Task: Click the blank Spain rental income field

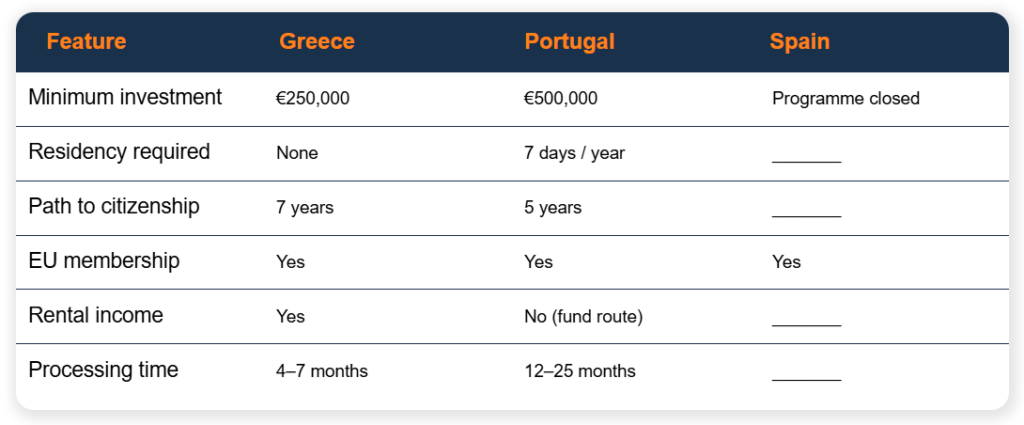Action: point(807,322)
